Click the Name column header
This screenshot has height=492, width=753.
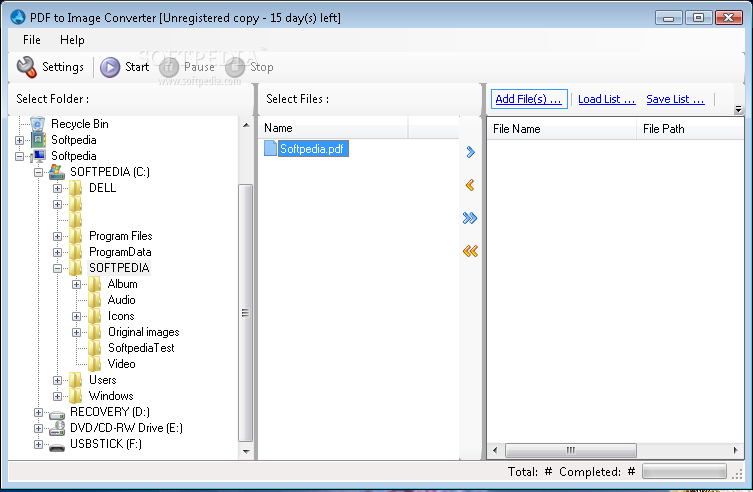(334, 128)
